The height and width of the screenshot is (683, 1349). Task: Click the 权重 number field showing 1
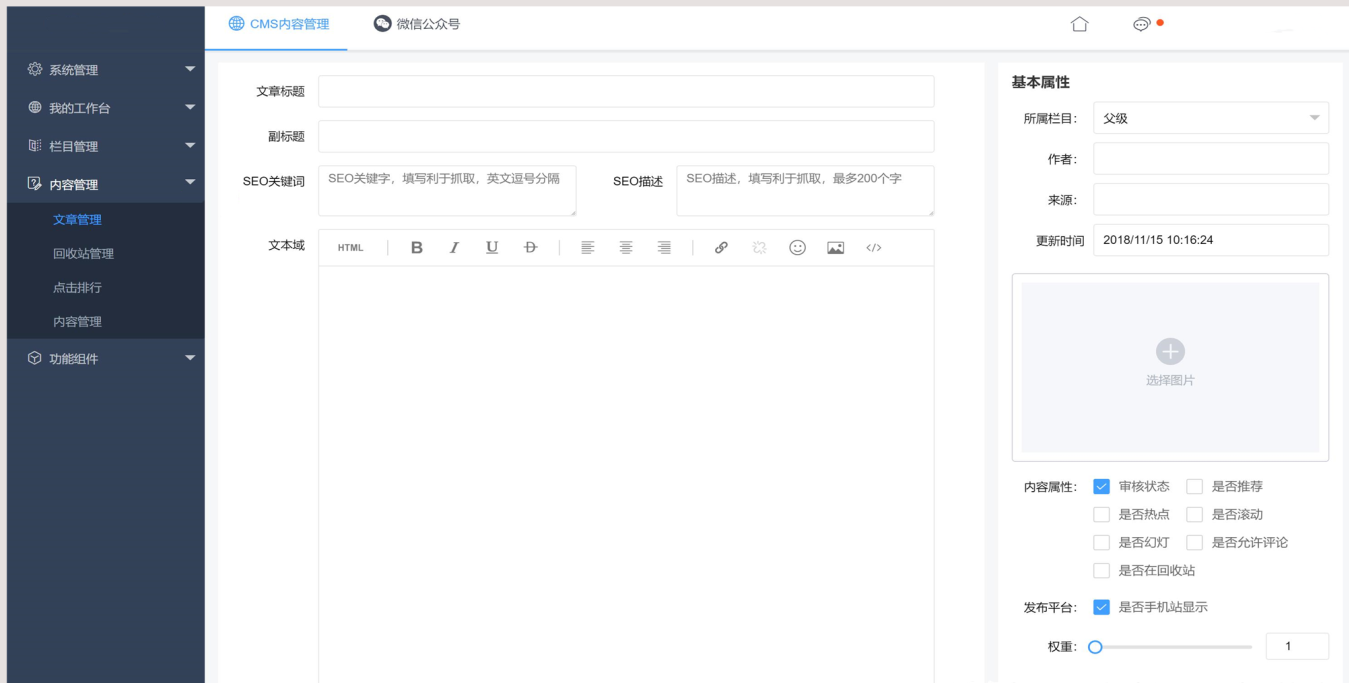point(1297,647)
